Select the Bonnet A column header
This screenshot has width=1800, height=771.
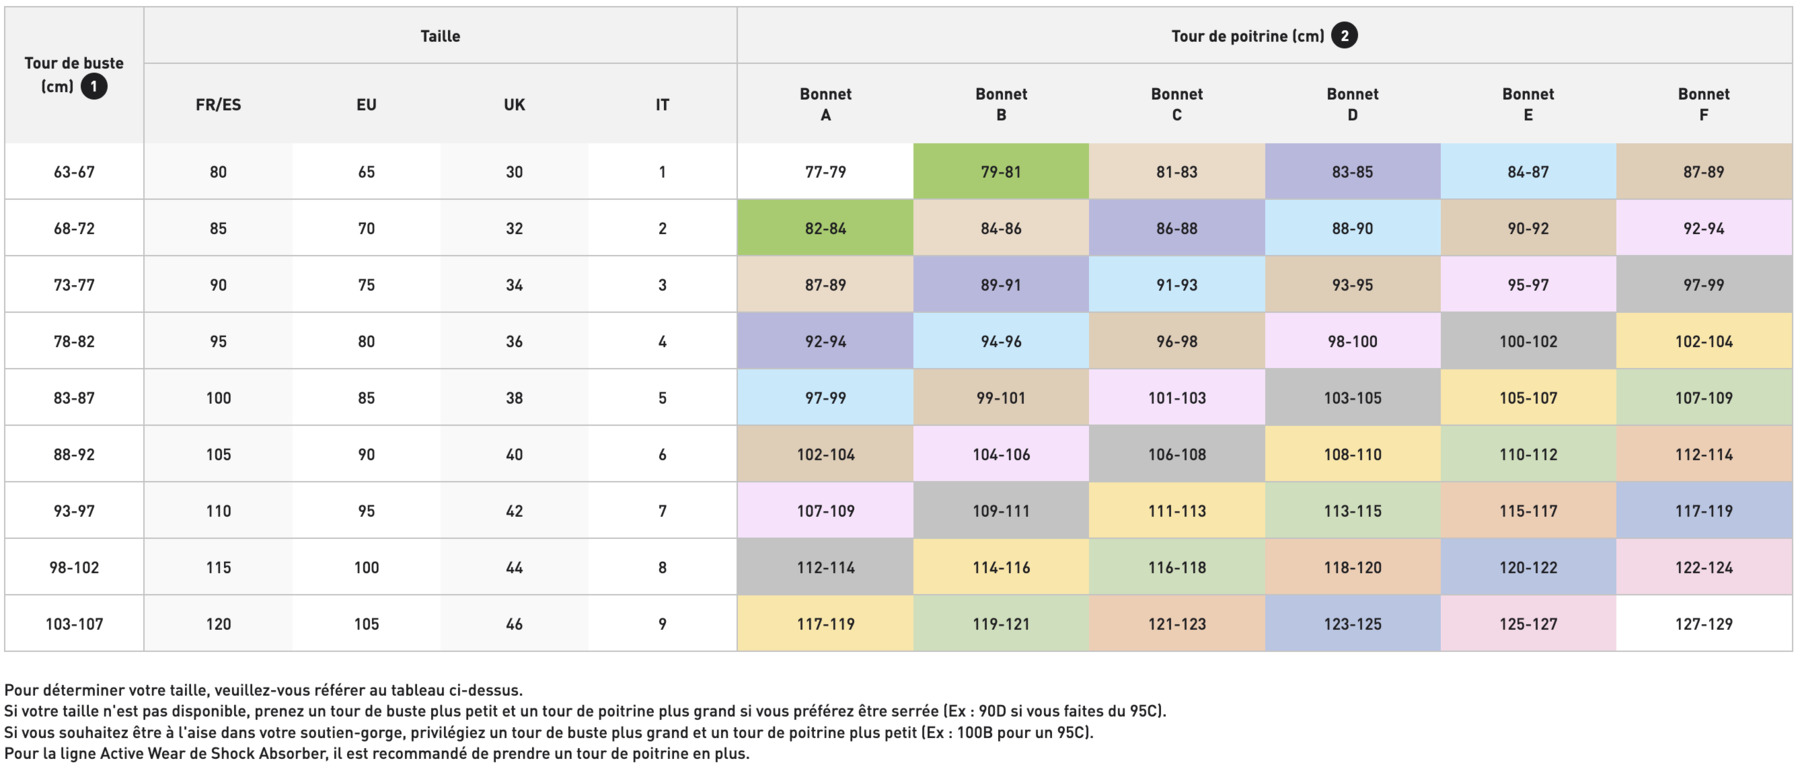point(825,105)
